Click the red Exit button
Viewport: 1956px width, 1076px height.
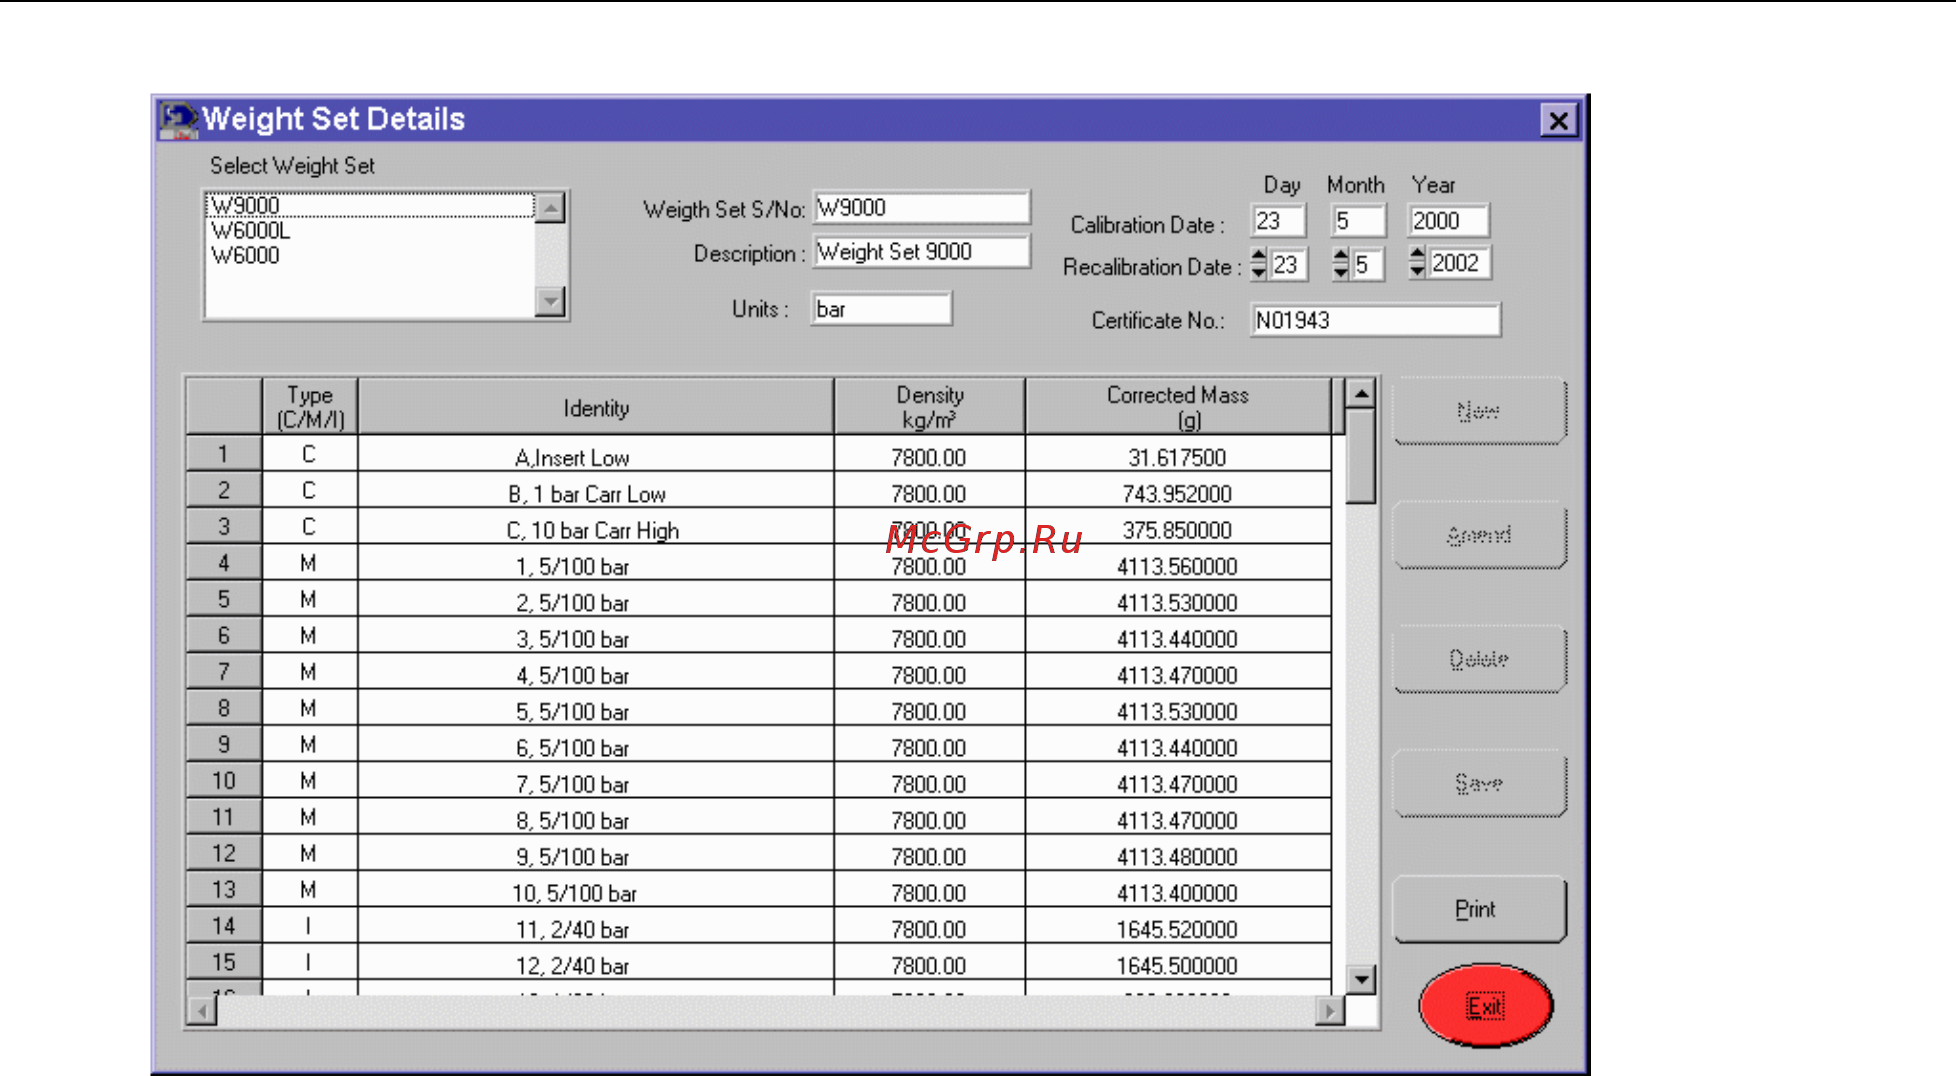(1486, 1006)
